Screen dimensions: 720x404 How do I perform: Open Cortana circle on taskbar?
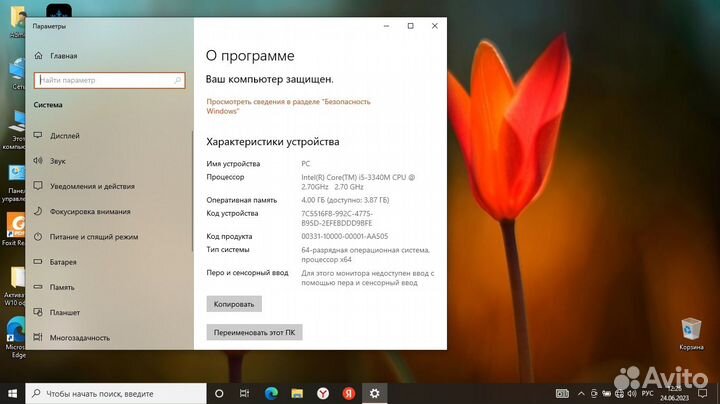[219, 393]
